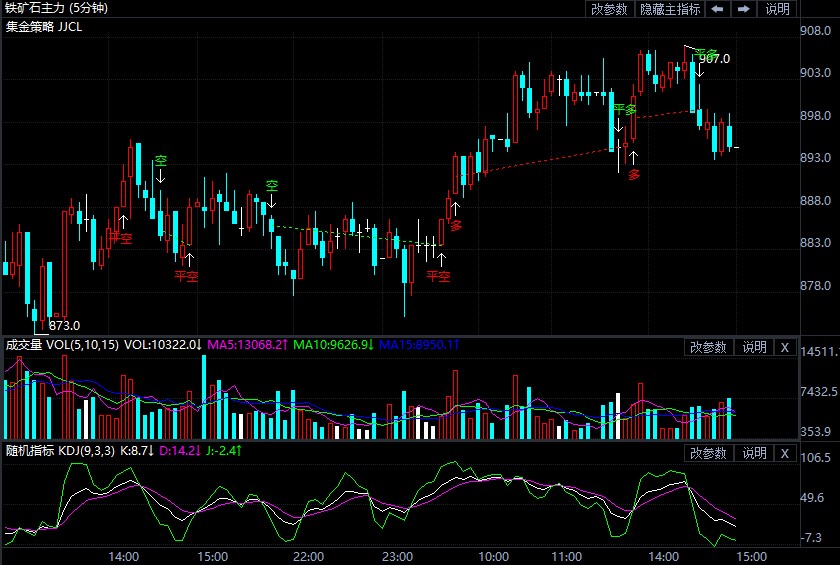Toggle 隐藏主指标 to hide main indicator
Screen dimensions: 840x565
[670, 9]
